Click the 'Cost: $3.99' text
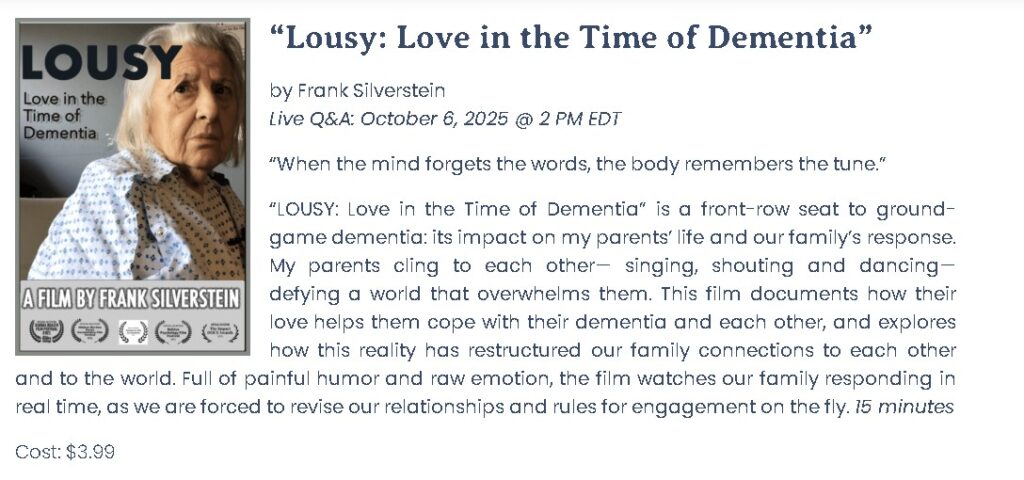Screen dimensions: 1024x480 65,451
